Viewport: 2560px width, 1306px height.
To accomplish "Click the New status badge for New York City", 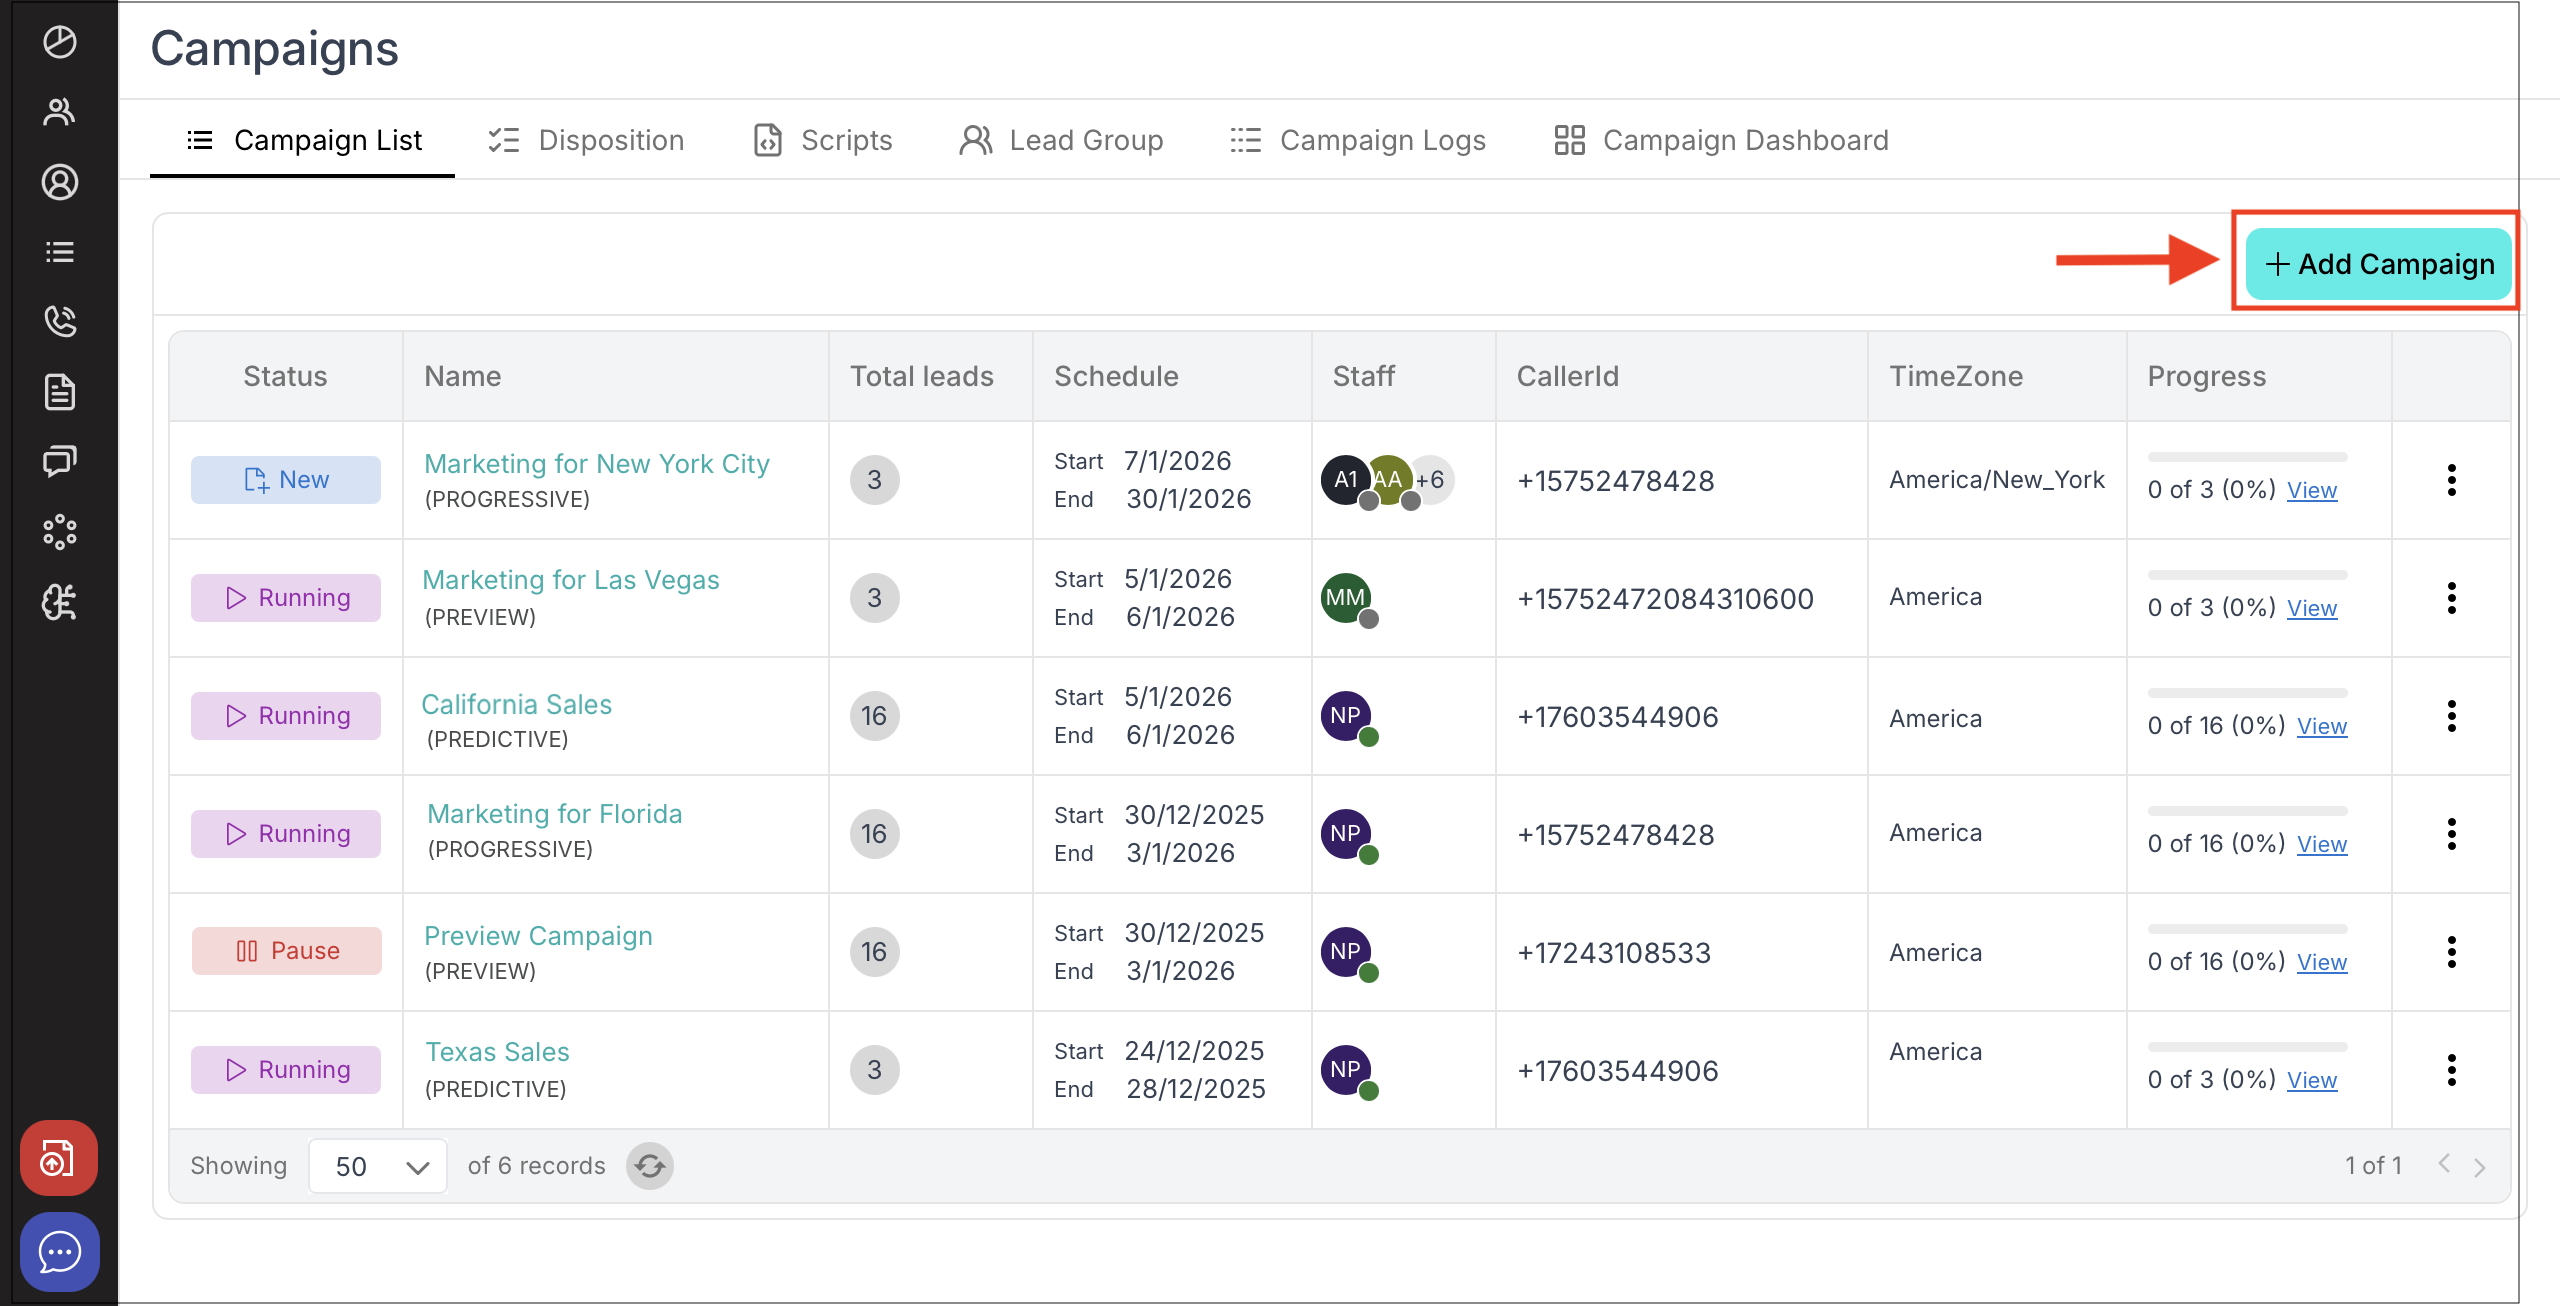I will [x=286, y=480].
